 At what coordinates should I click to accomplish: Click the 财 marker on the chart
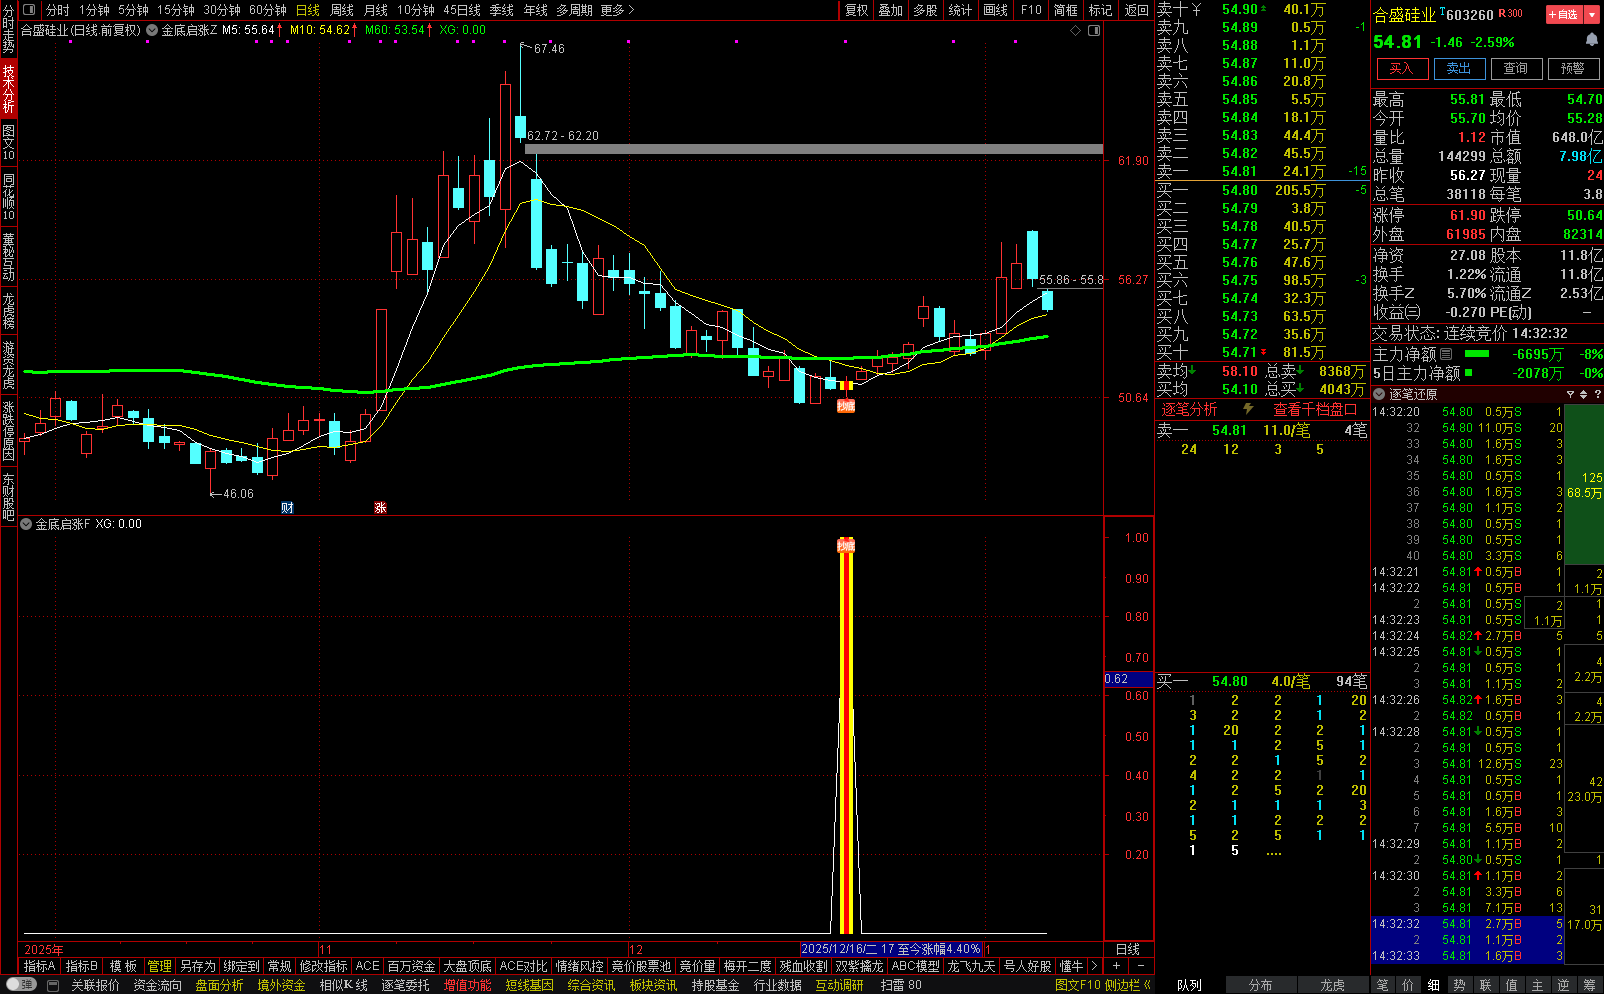click(x=287, y=508)
